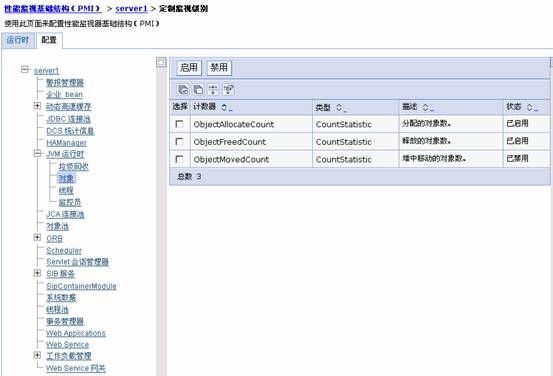Viewport: 553px width, 376px height.
Task: Open 工作负载管理 tree link
Action: coord(69,356)
